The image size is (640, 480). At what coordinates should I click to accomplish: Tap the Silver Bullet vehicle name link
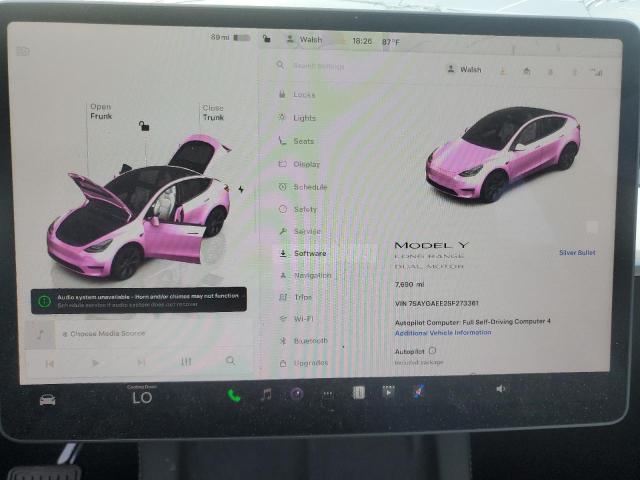tap(577, 253)
